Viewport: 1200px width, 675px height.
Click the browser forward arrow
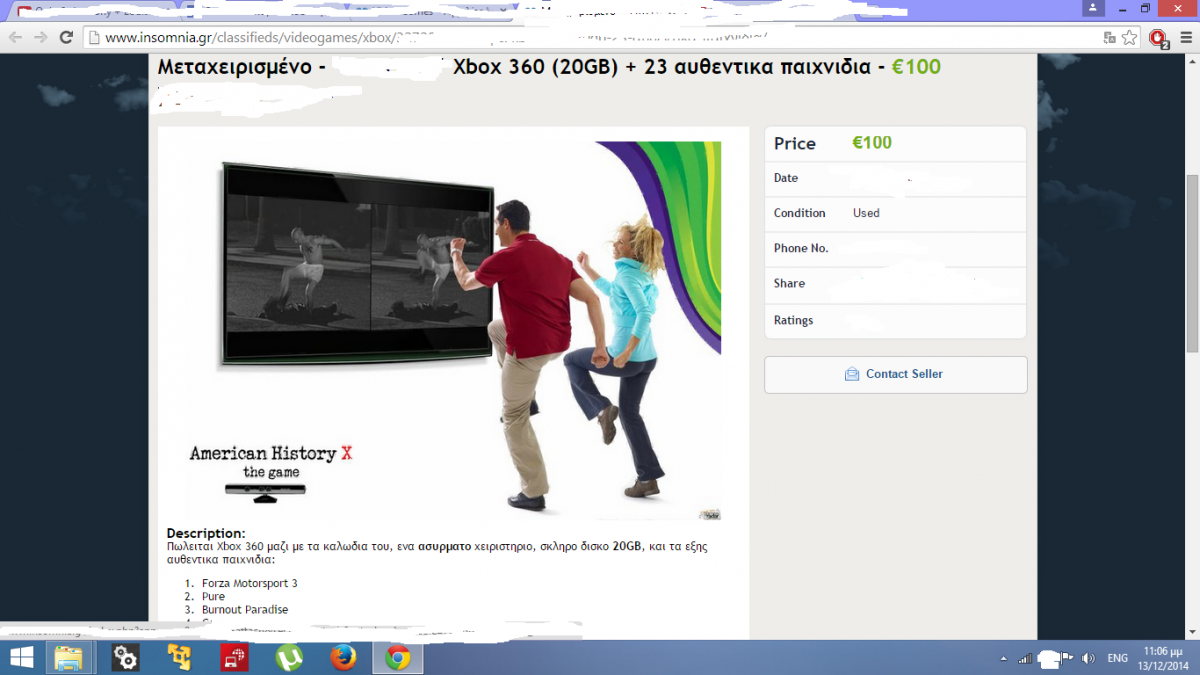pos(41,38)
